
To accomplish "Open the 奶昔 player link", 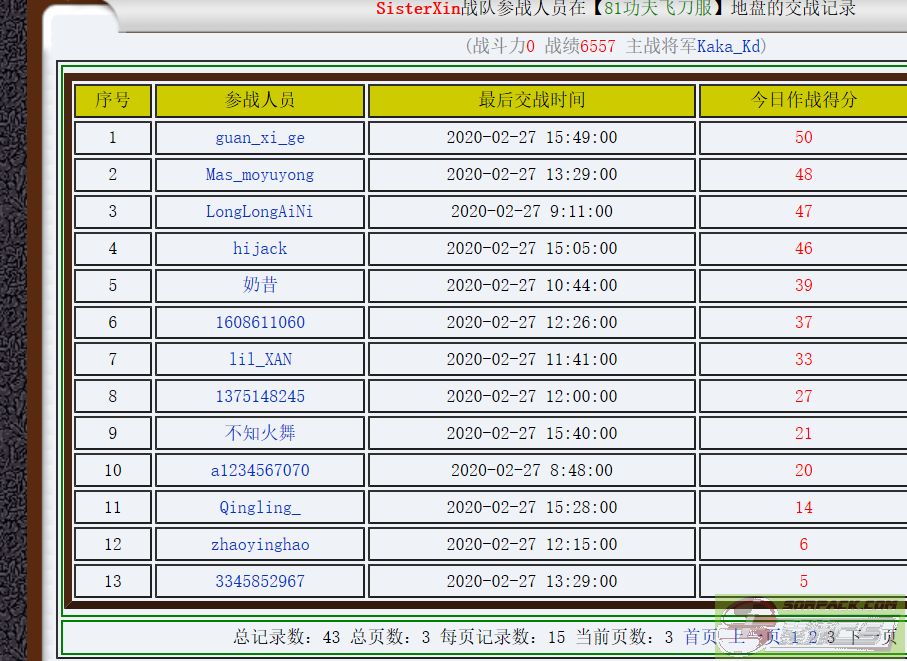I will [260, 286].
